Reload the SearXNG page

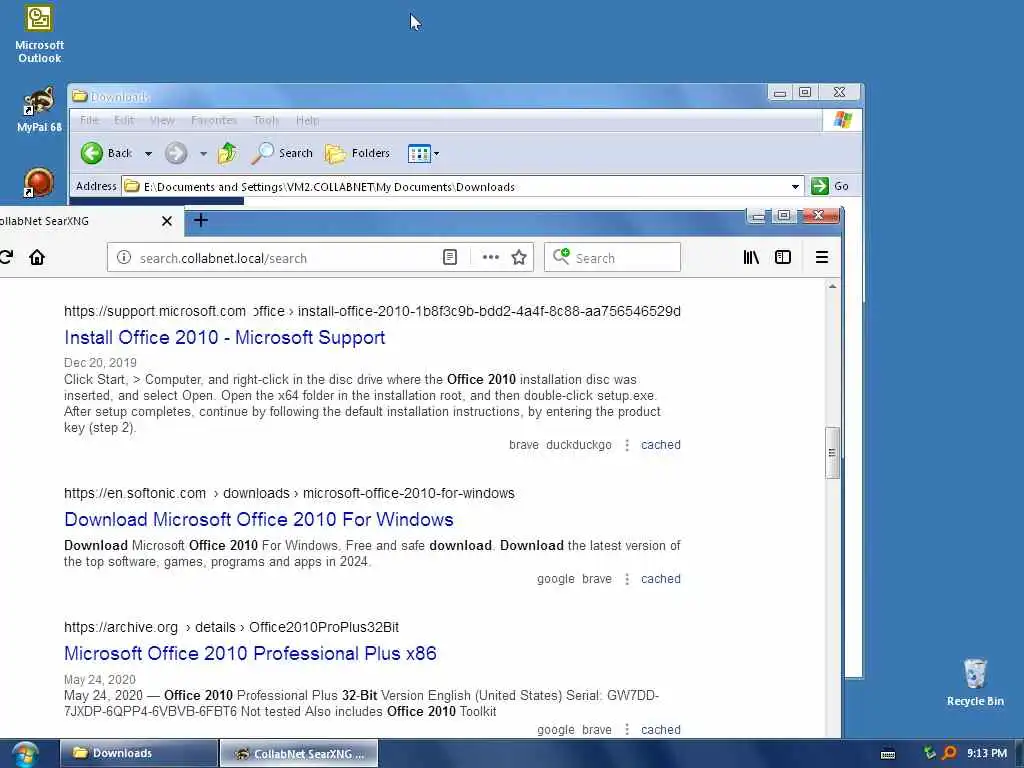coord(7,257)
